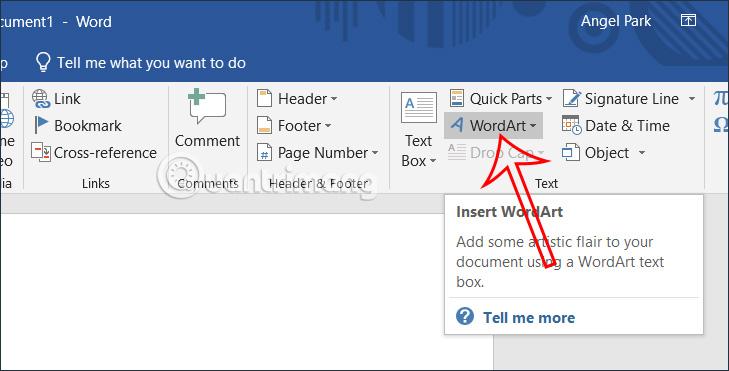Screen dimensions: 729x371
Task: Expand the Signature Line dropdown arrow
Action: pos(692,99)
